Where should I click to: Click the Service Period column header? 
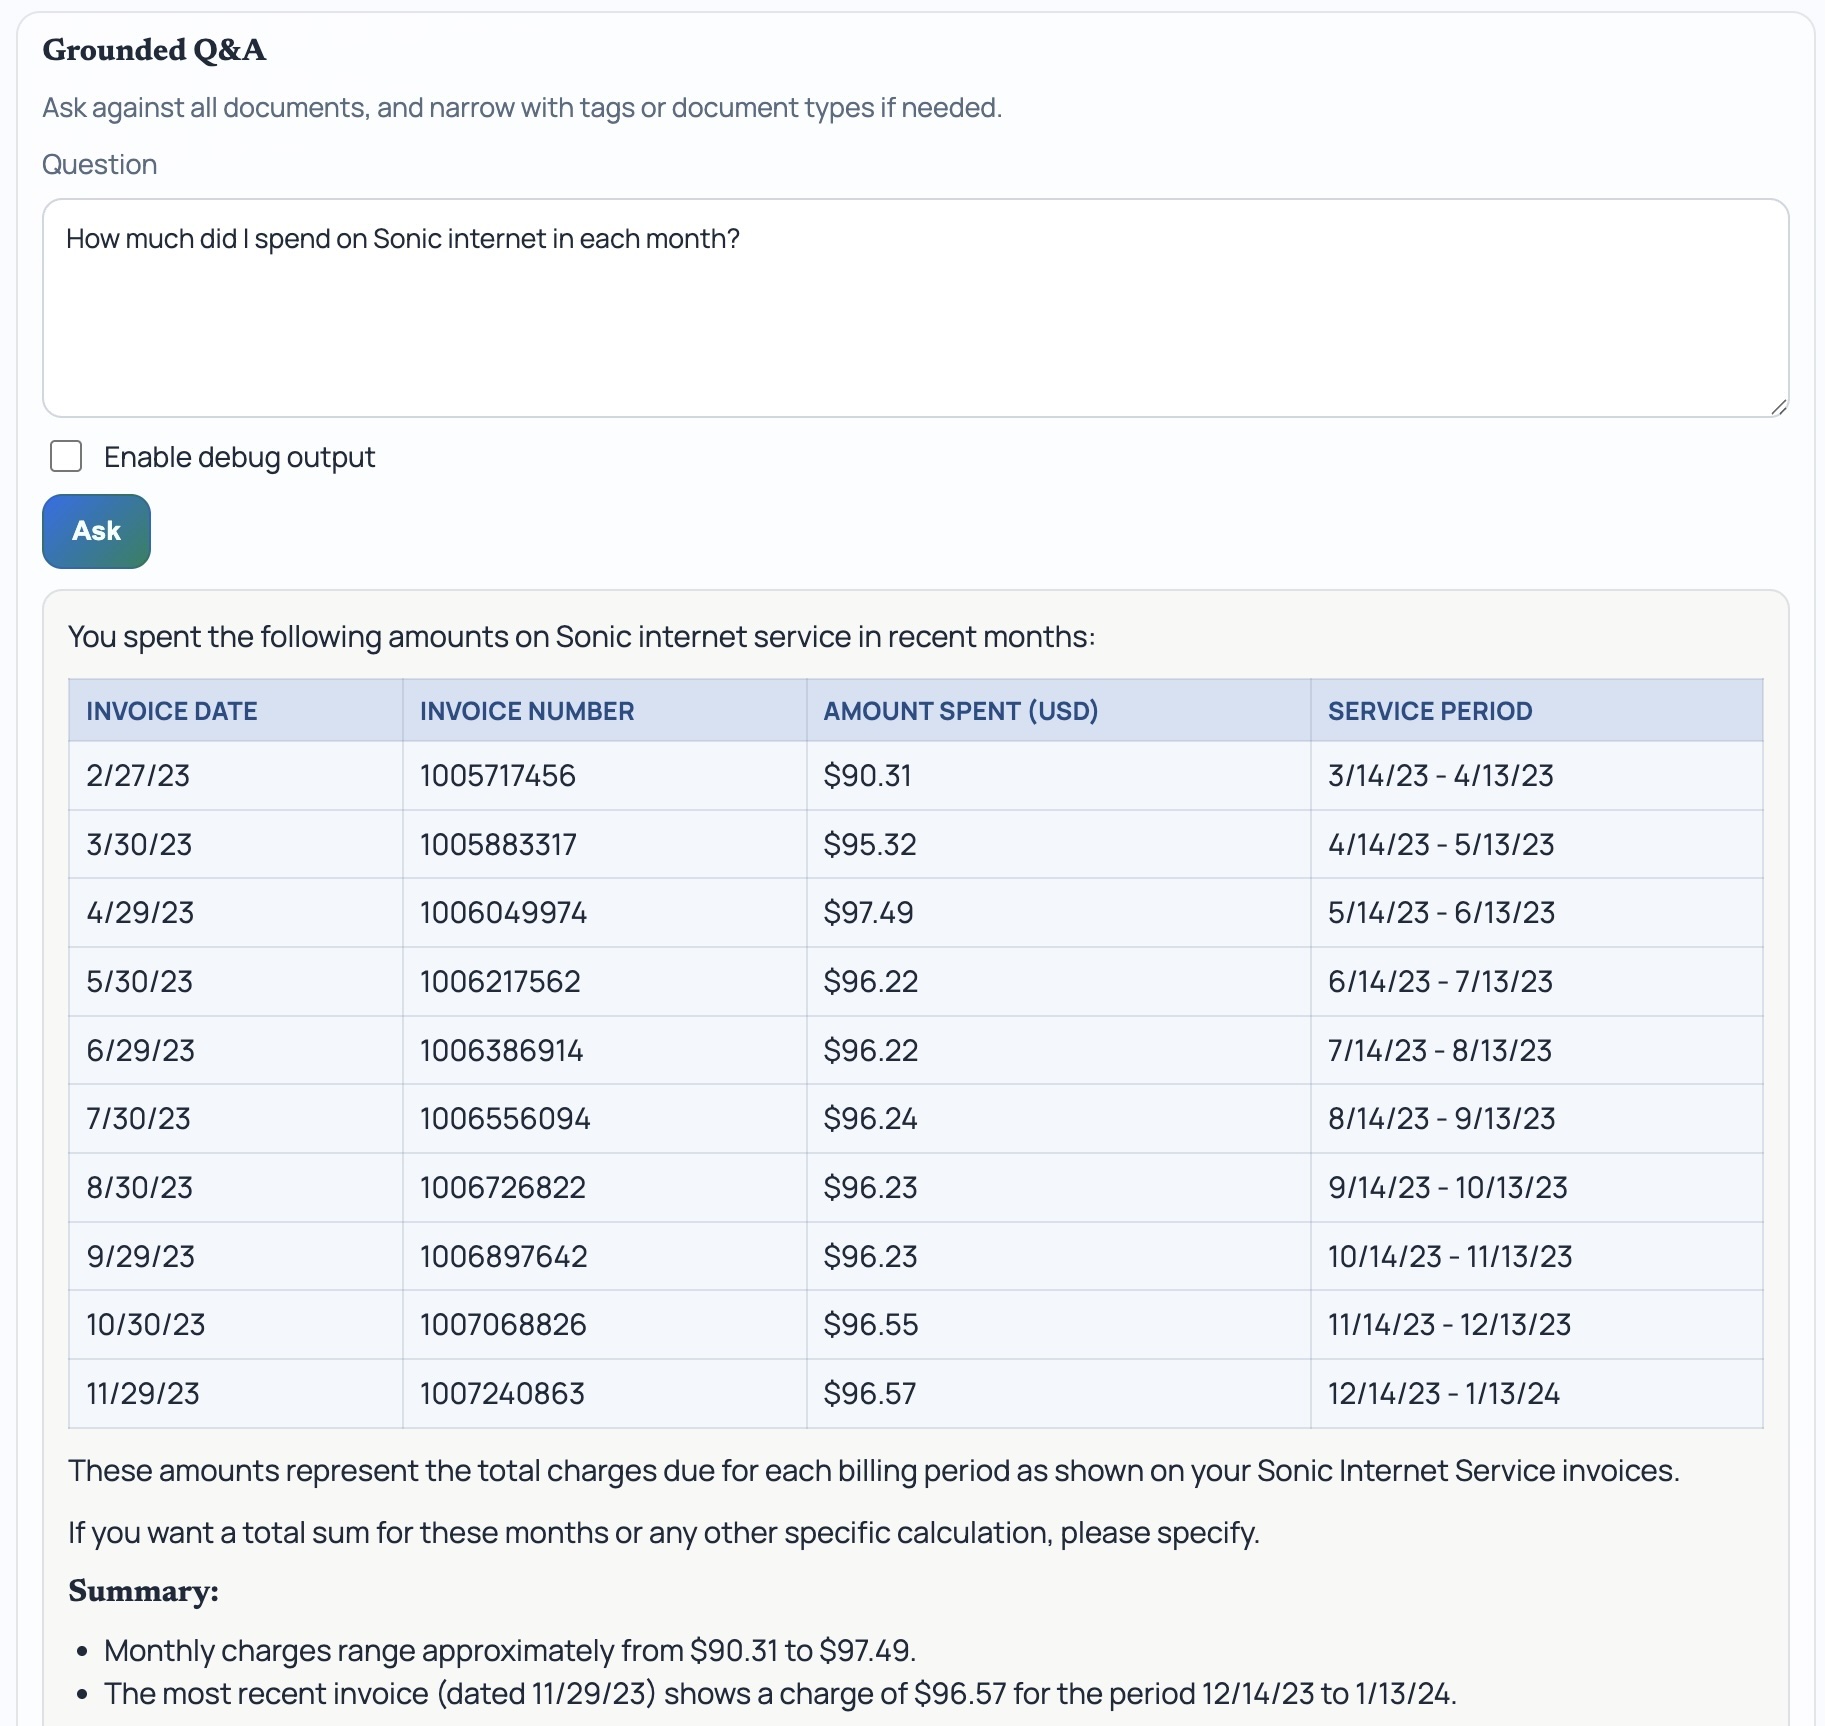(x=1430, y=711)
